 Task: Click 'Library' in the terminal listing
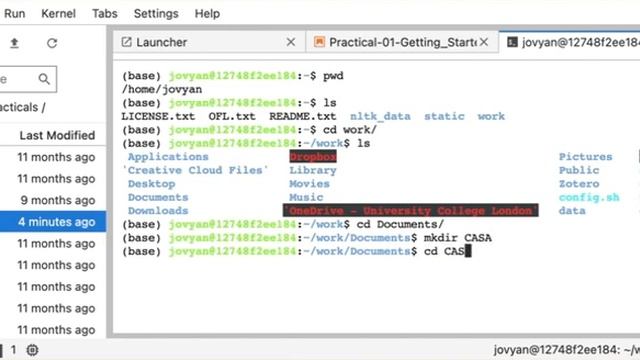point(313,170)
